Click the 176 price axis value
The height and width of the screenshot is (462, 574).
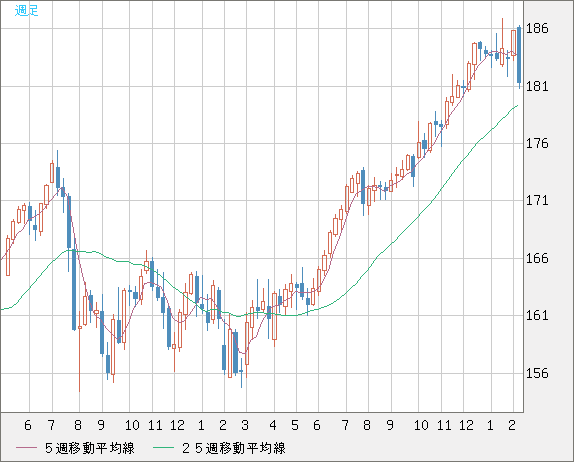coord(537,144)
